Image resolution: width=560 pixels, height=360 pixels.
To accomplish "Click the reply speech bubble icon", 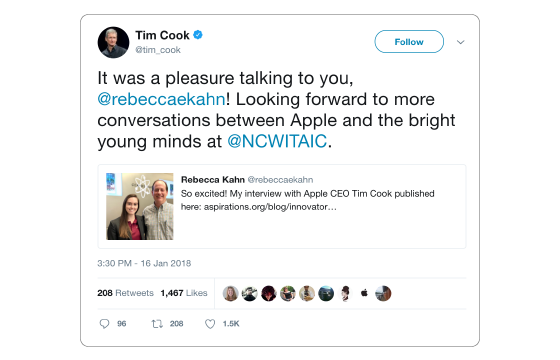I will tap(104, 324).
